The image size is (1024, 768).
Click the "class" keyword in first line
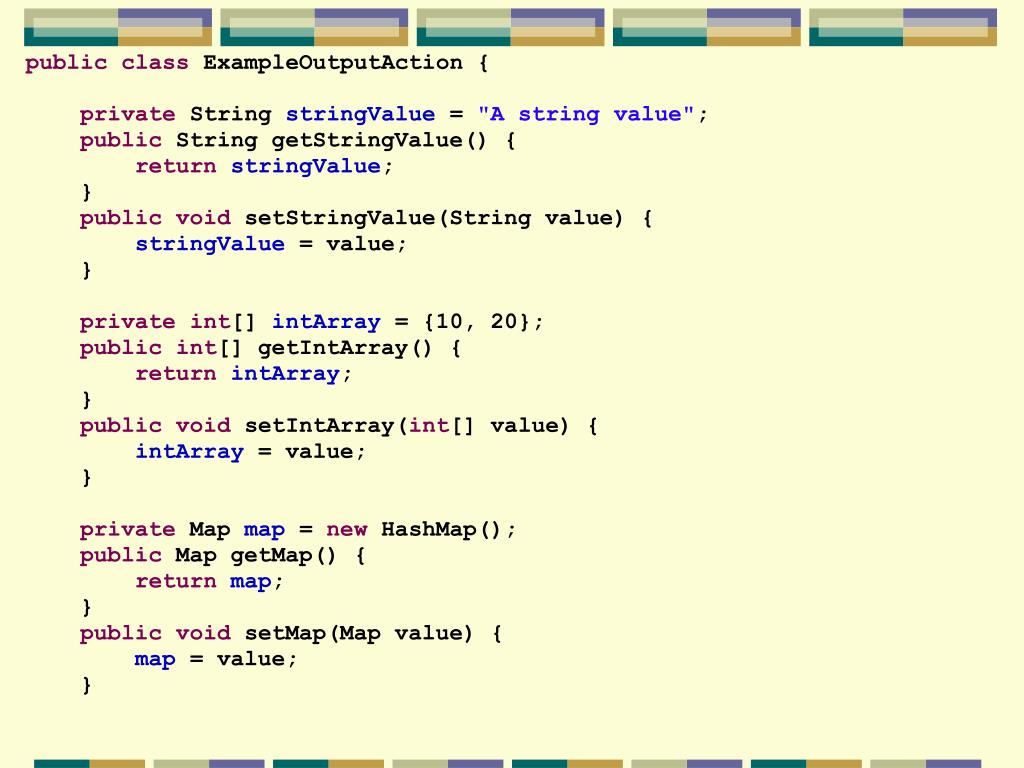coord(155,63)
